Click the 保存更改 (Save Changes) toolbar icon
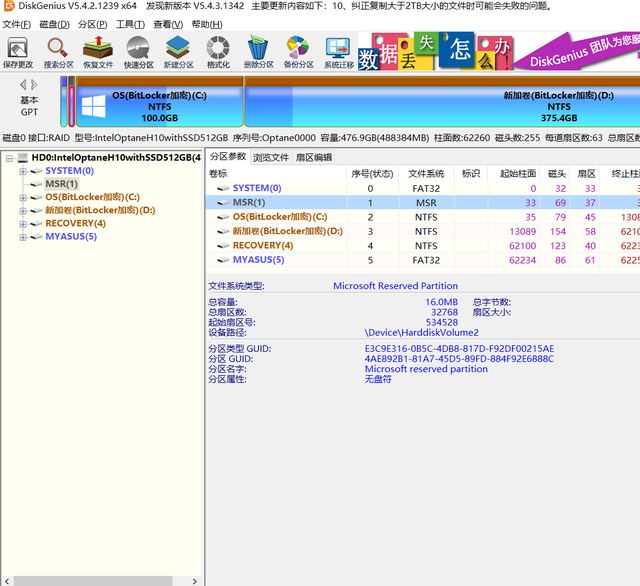The width and height of the screenshot is (640, 586). 18,51
